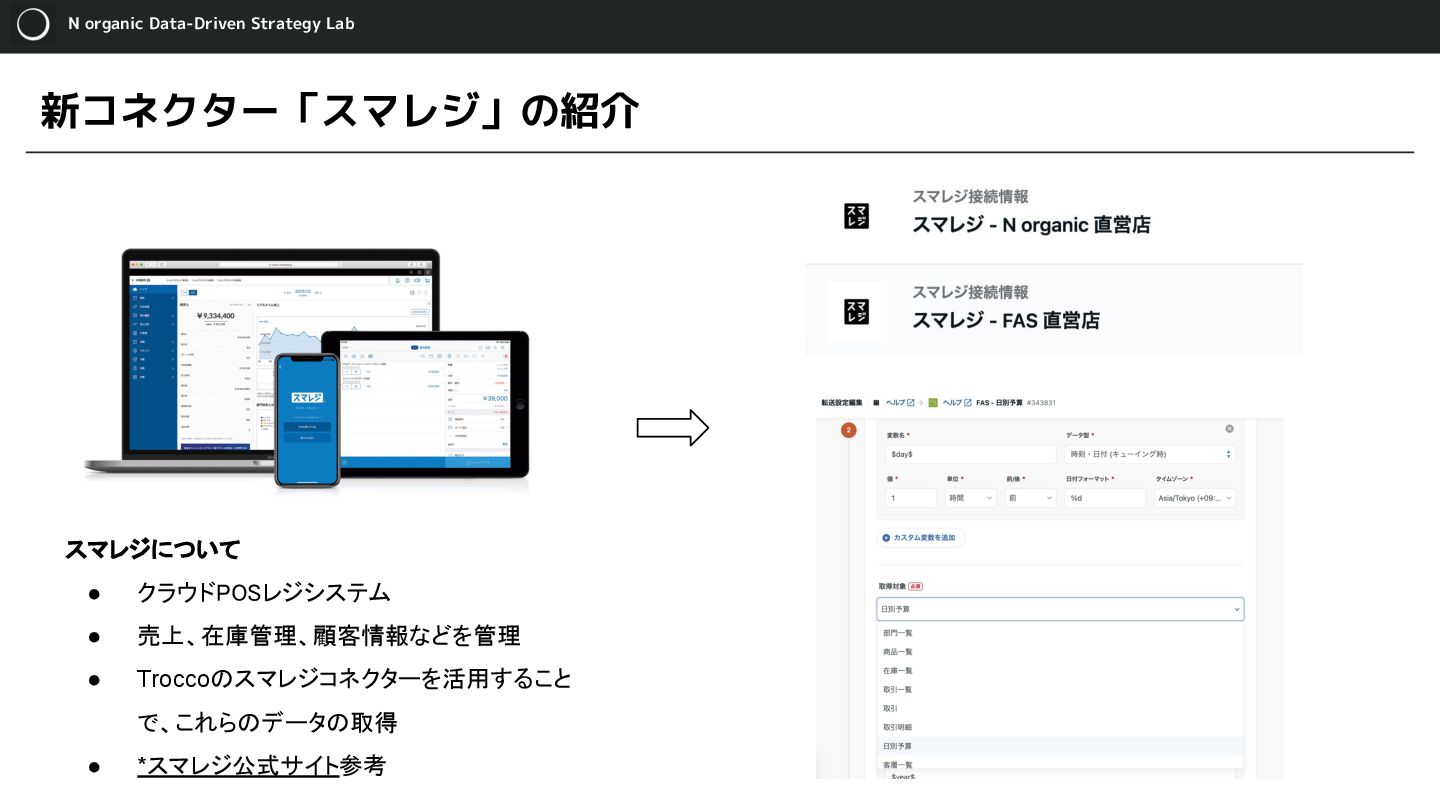The image size is (1440, 810).
Task: Select the スマレジ - FAS 直営店 connection
Action: 1053,311
